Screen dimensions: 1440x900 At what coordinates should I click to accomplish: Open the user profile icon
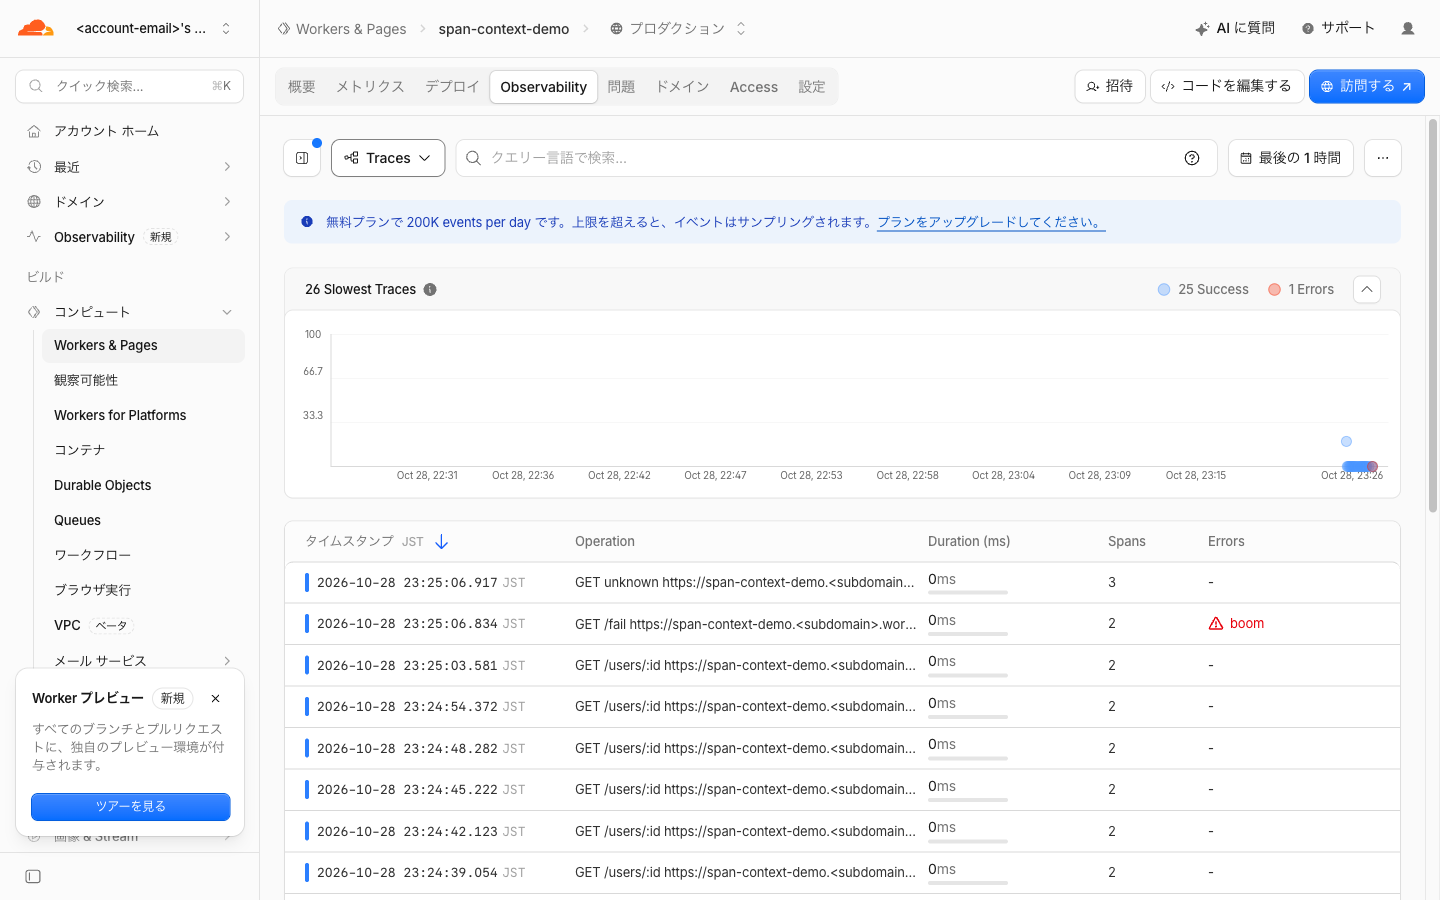1408,29
